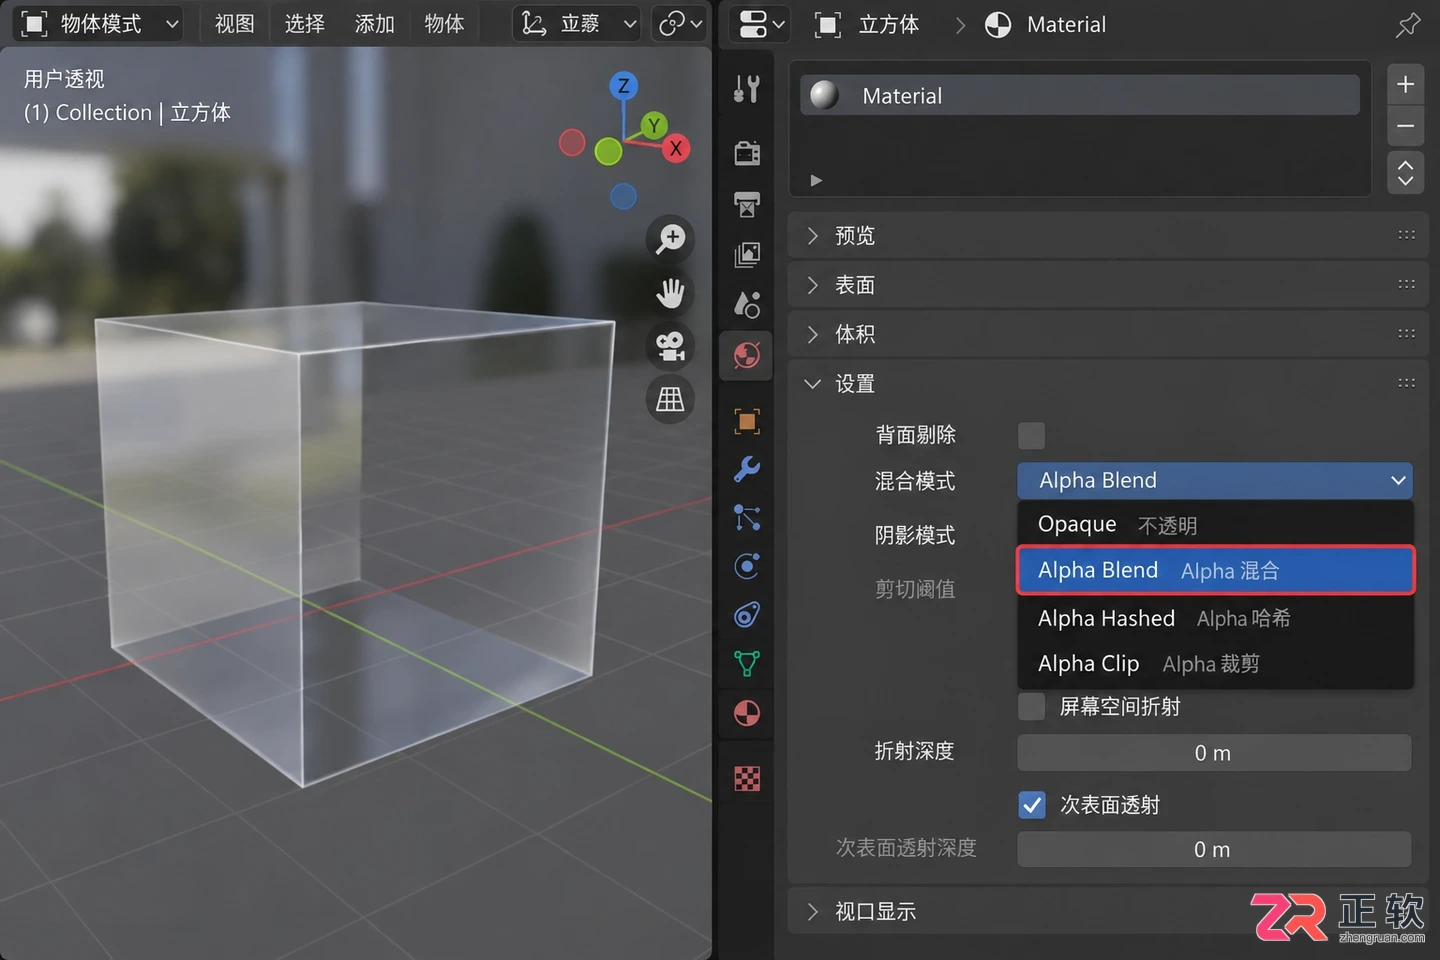
Task: Open the Texture properties checker icon
Action: (747, 779)
